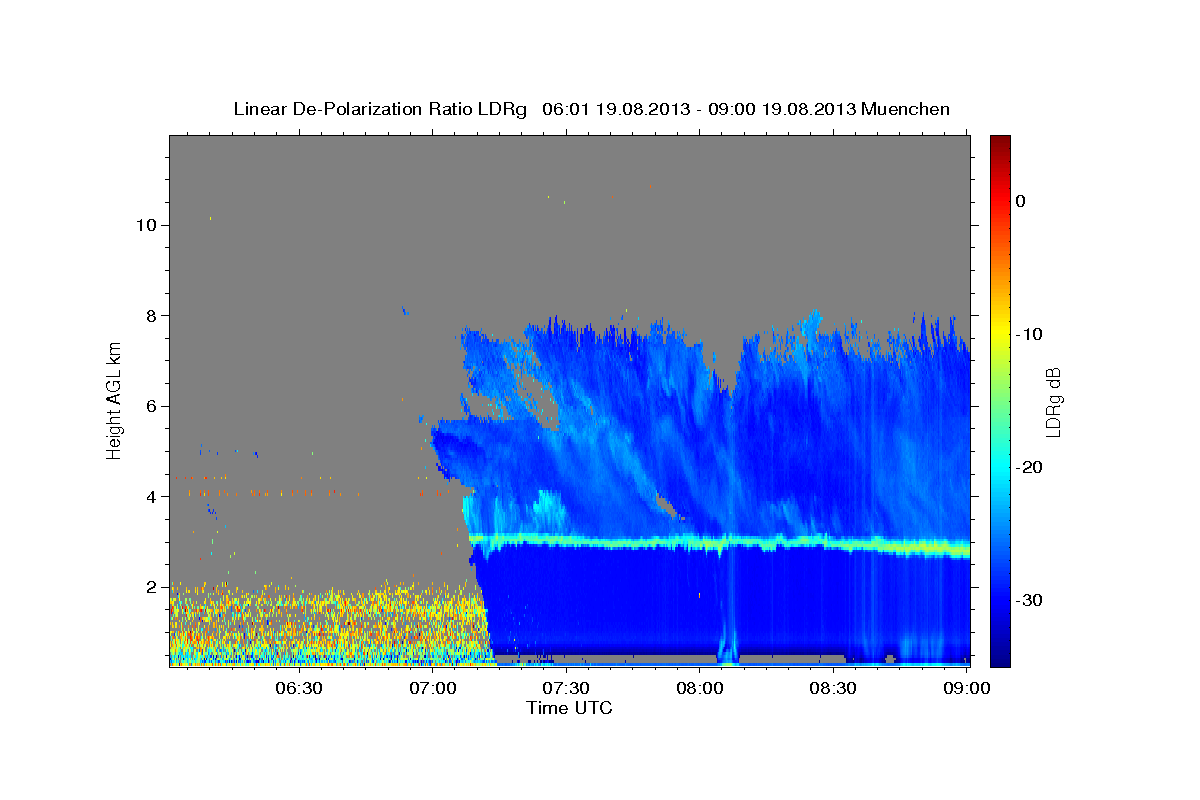Viewport: 1200px width, 800px height.
Task: Click the Height AGL km axis title
Action: pyautogui.click(x=115, y=400)
